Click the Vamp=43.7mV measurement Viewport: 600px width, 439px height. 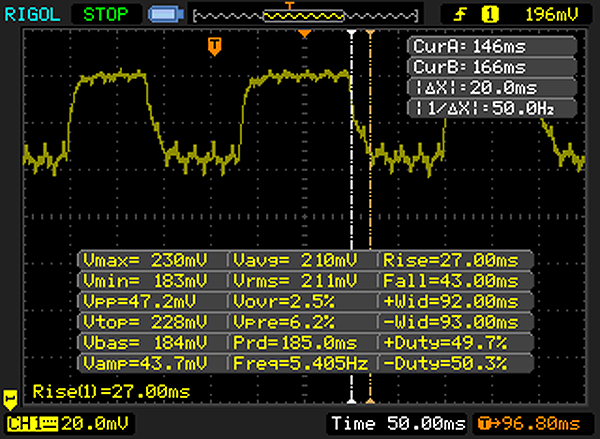click(145, 363)
